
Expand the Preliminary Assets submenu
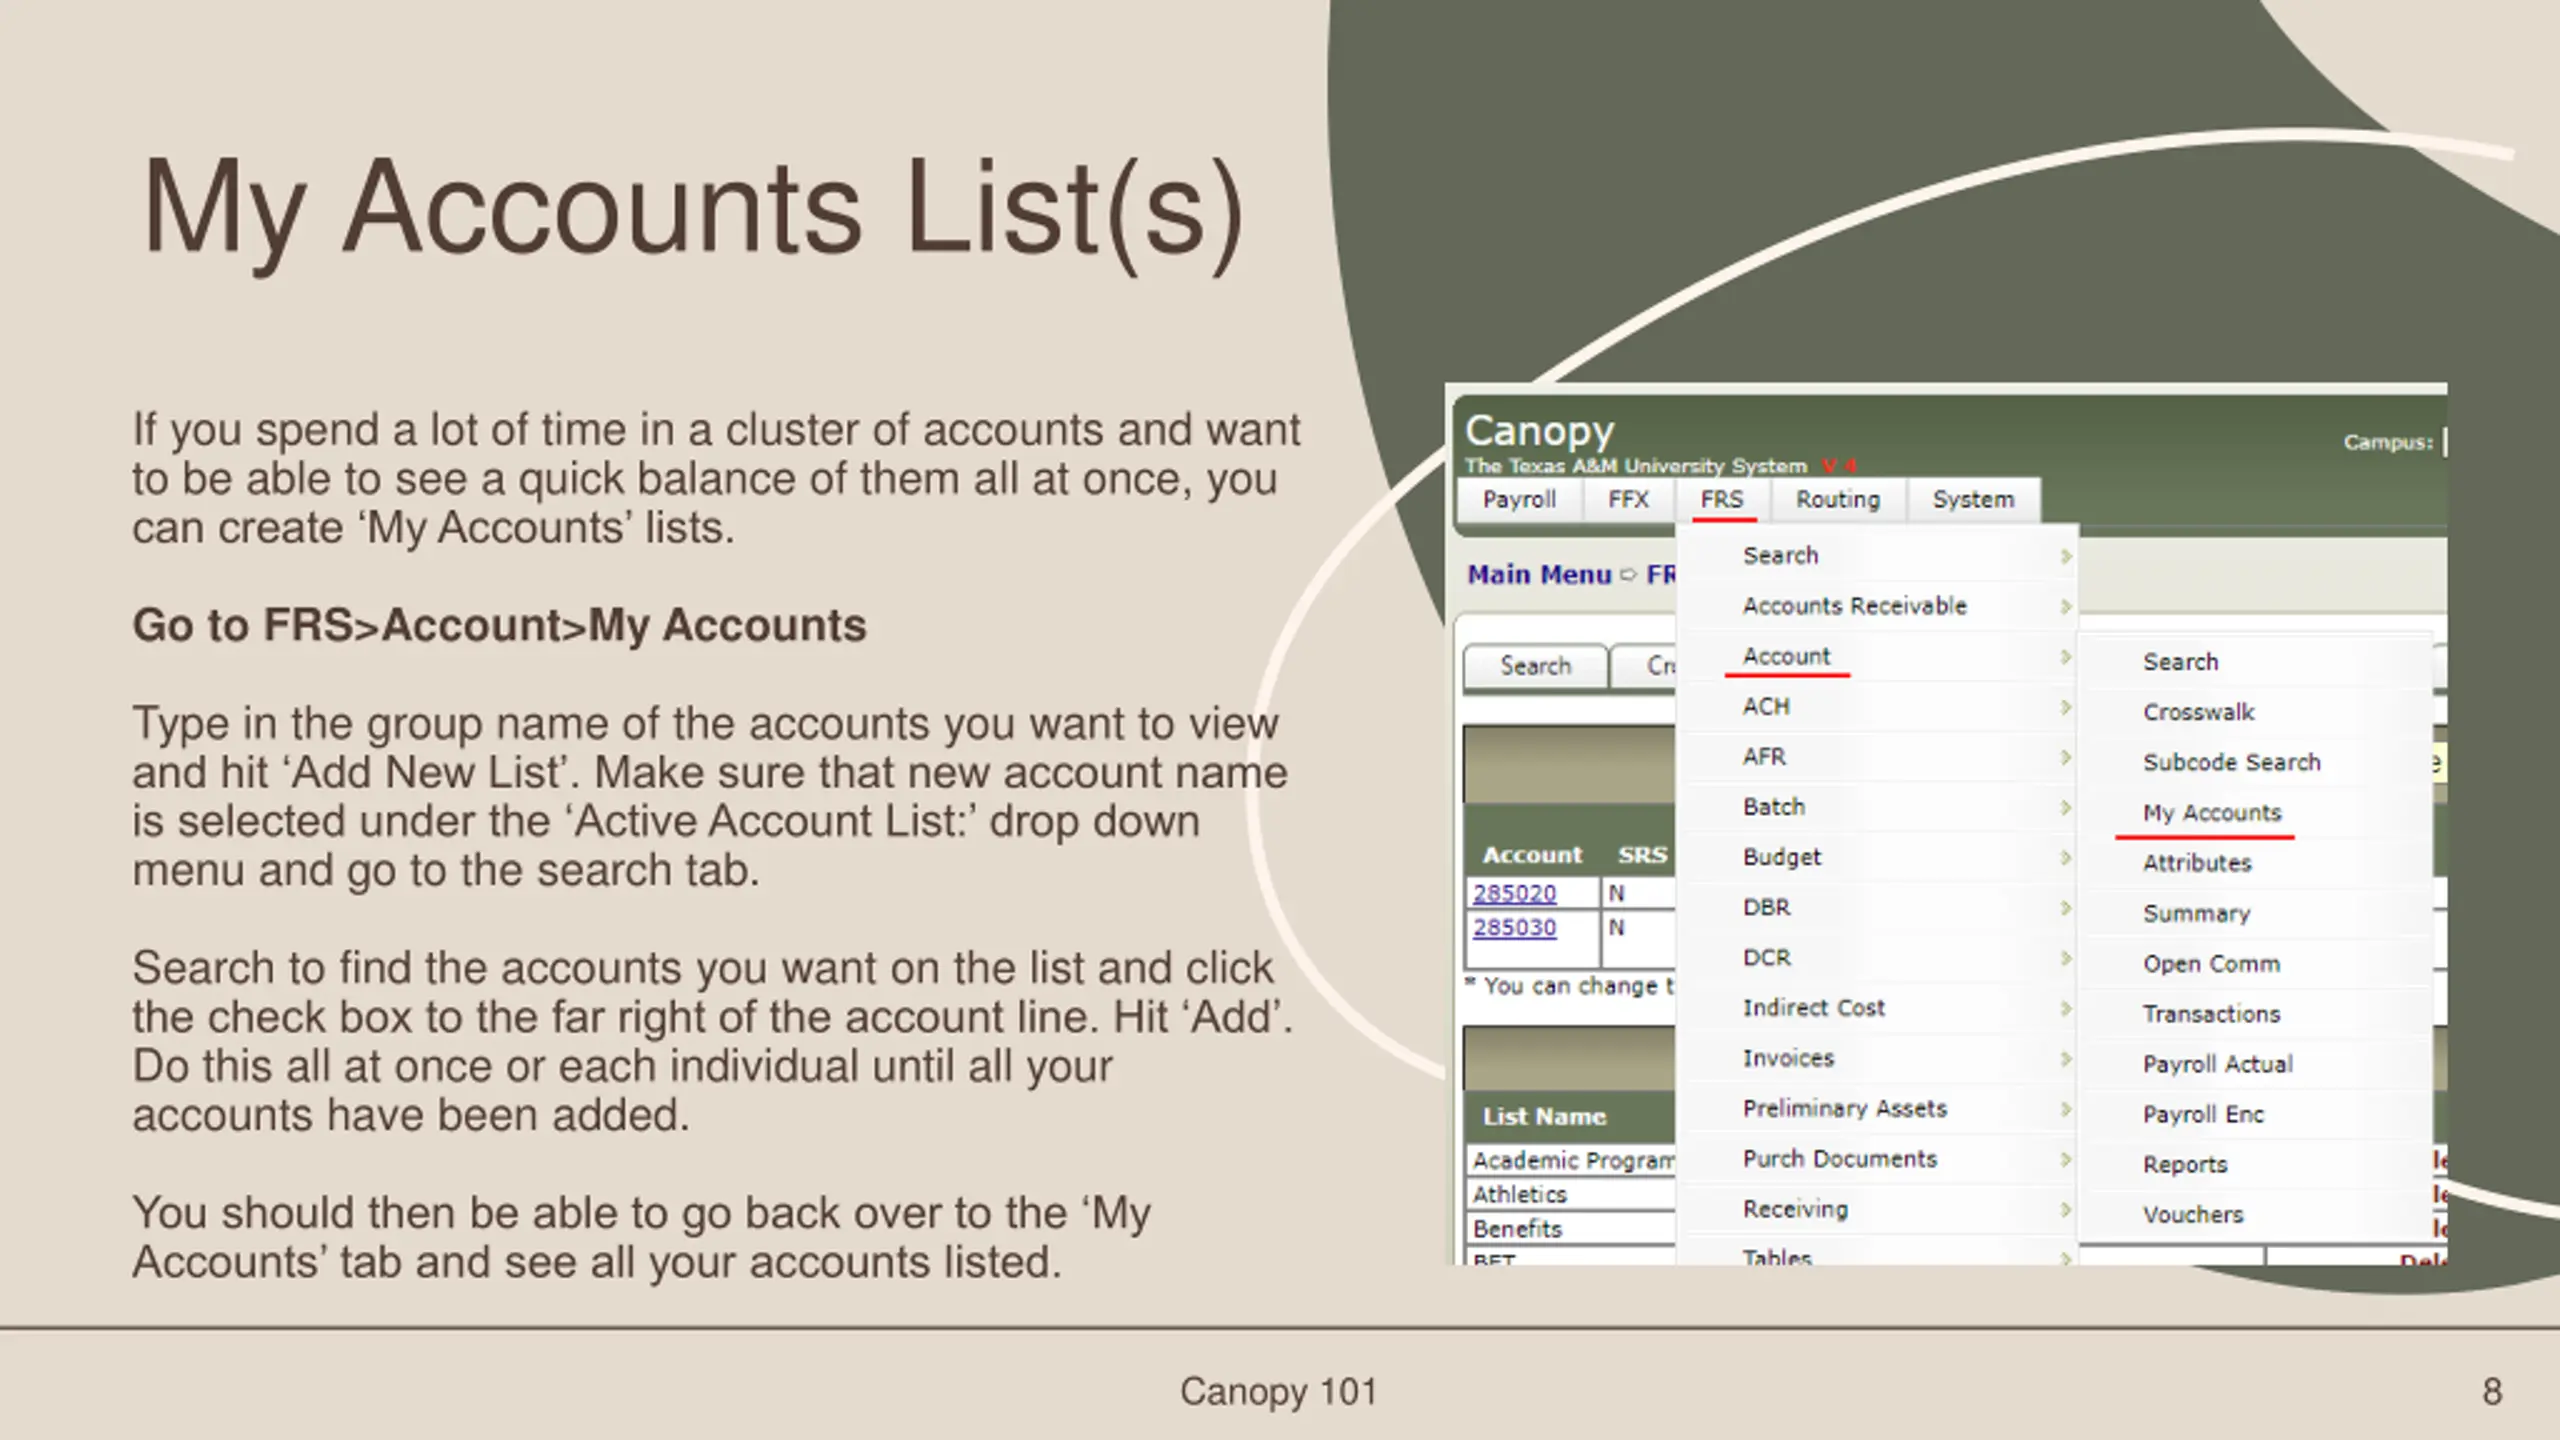pos(1878,1108)
